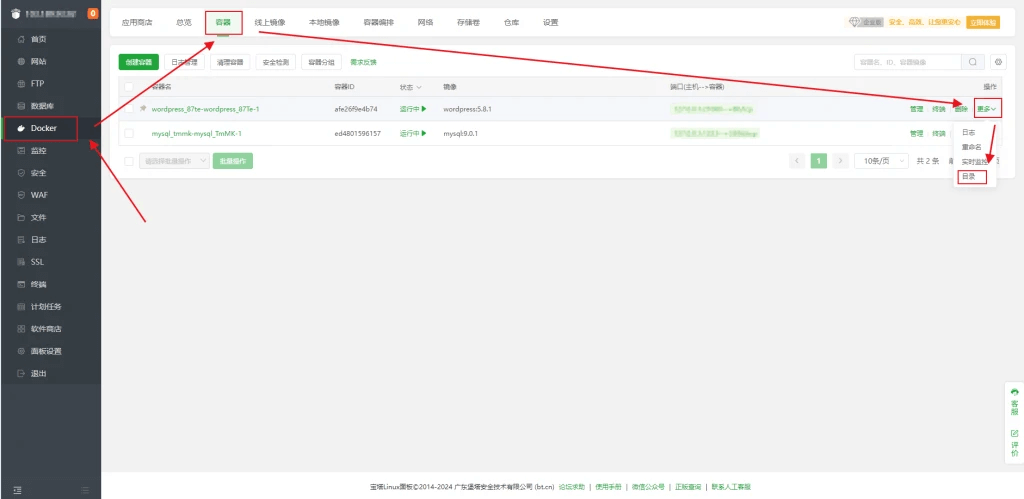Select 目录 in the 更多 menu

(968, 177)
